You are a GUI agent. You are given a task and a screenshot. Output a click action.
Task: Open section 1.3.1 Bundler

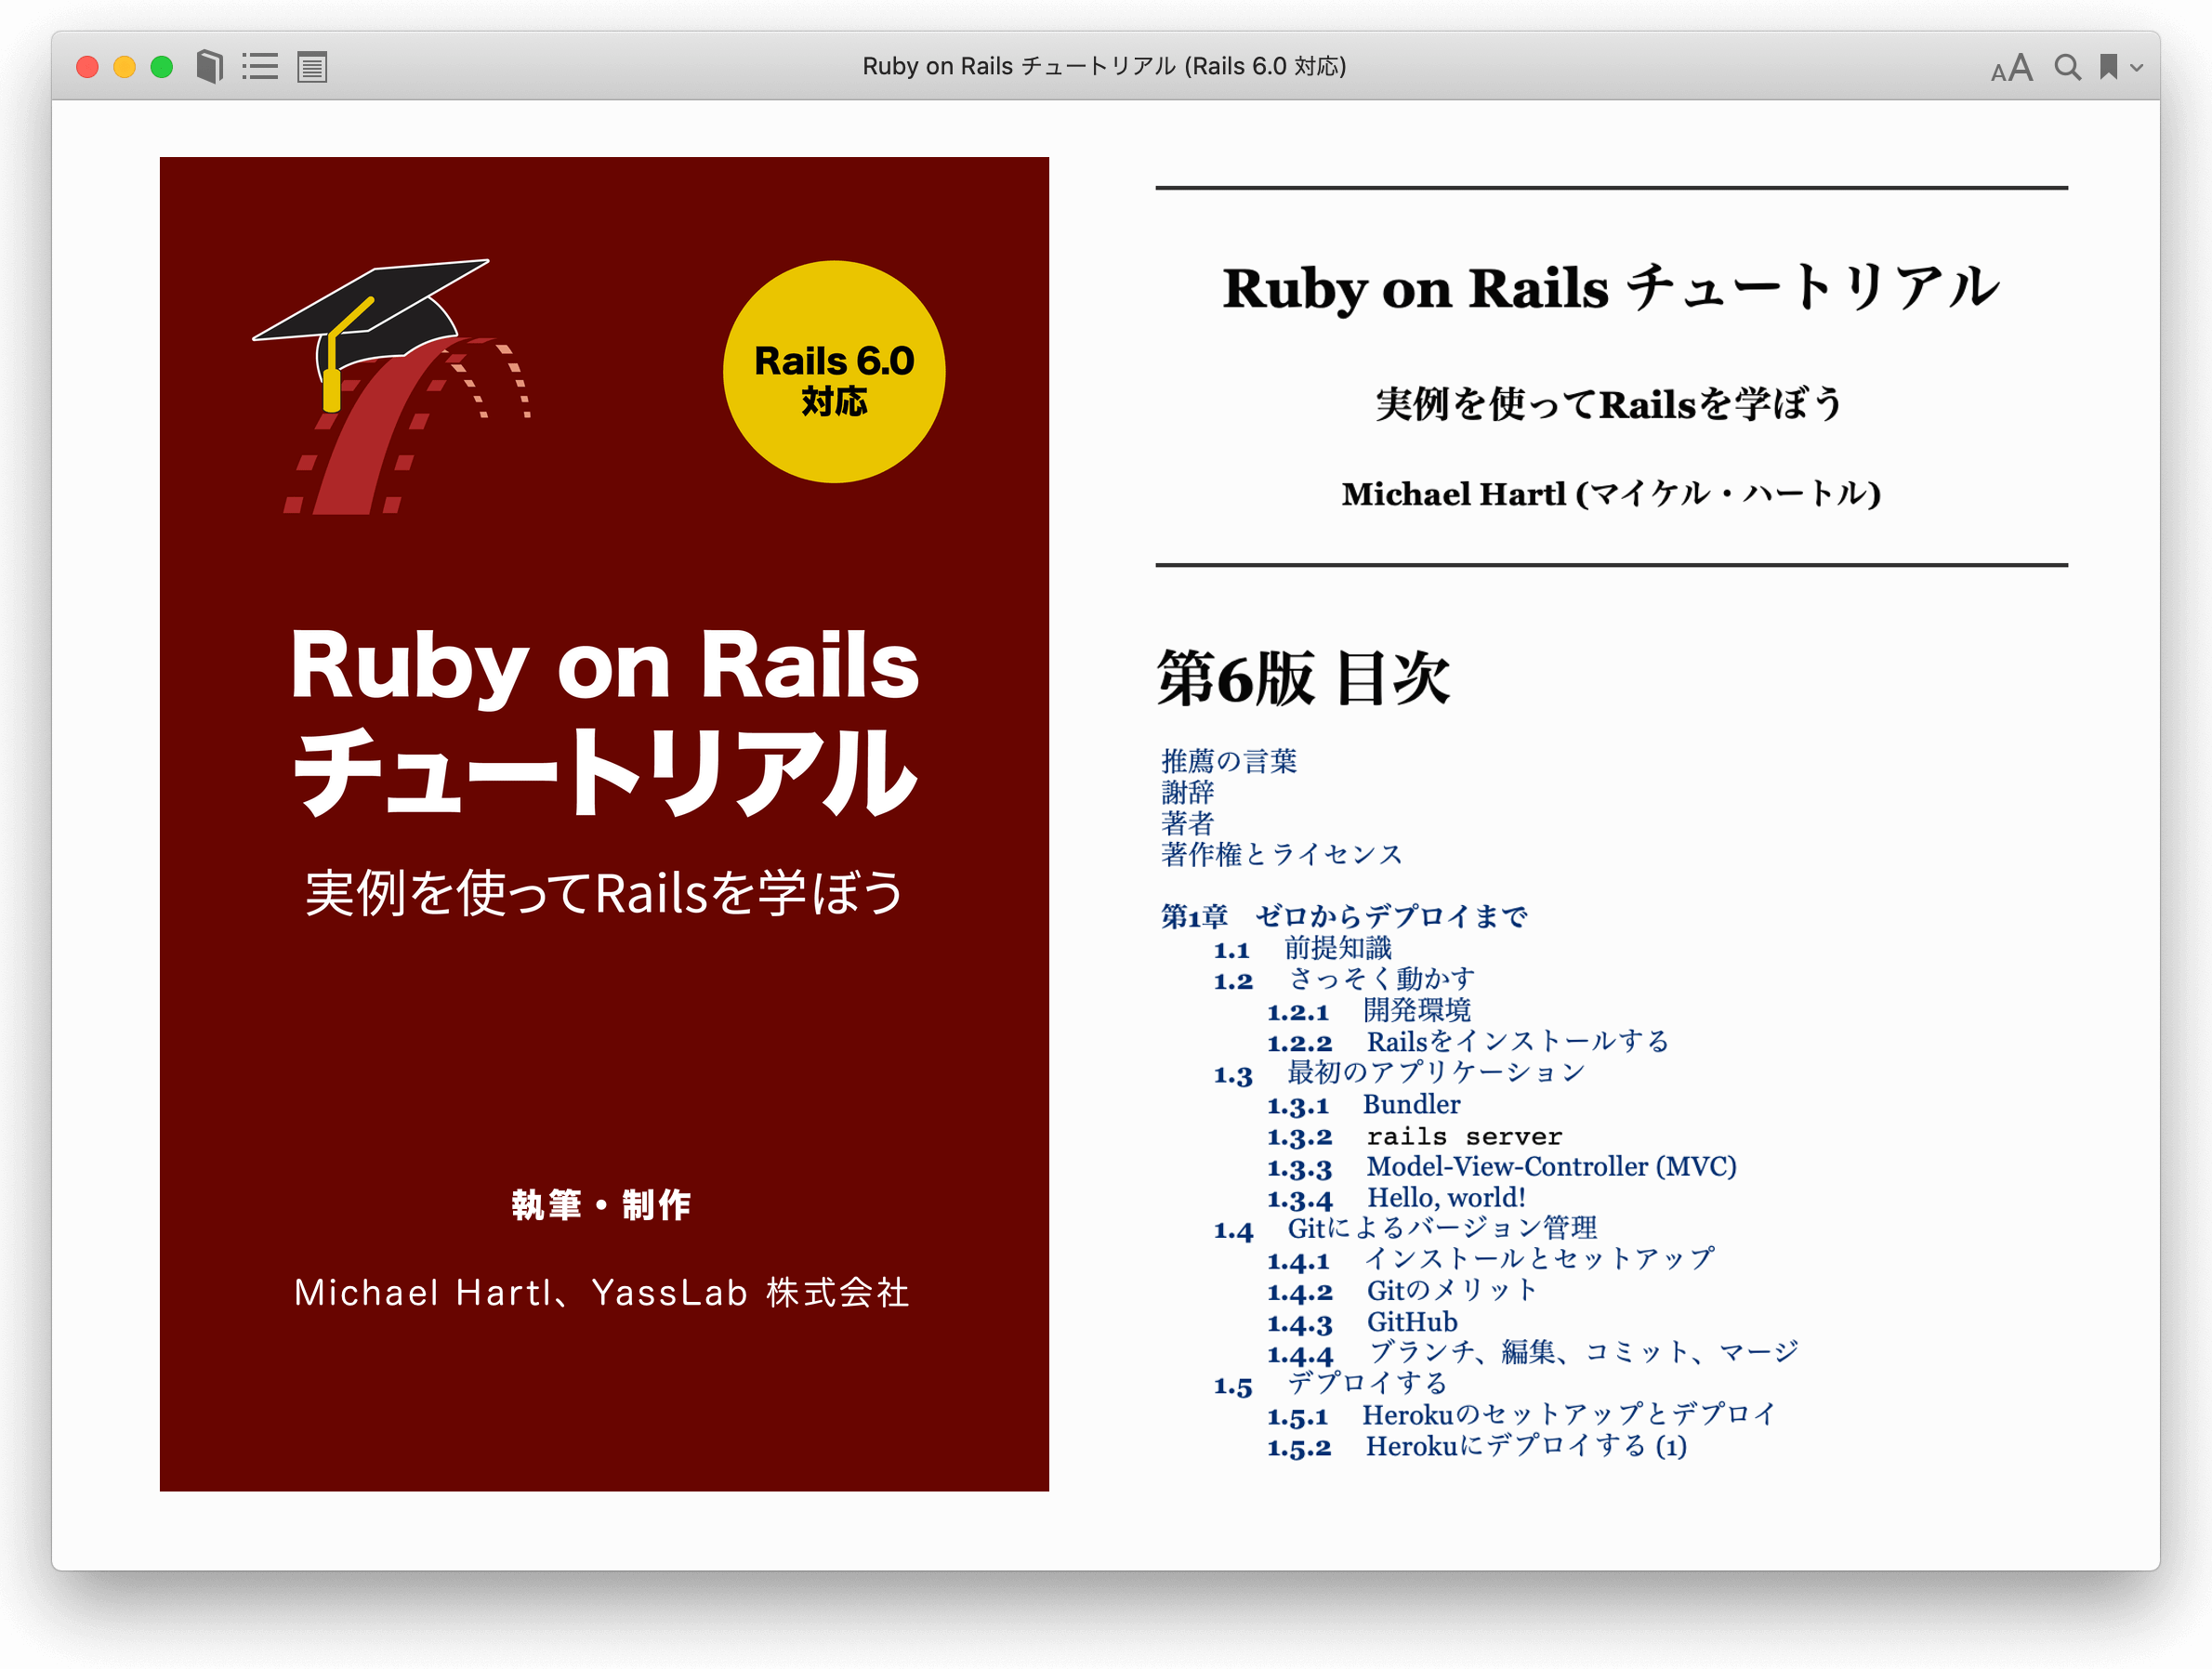(x=1363, y=1104)
